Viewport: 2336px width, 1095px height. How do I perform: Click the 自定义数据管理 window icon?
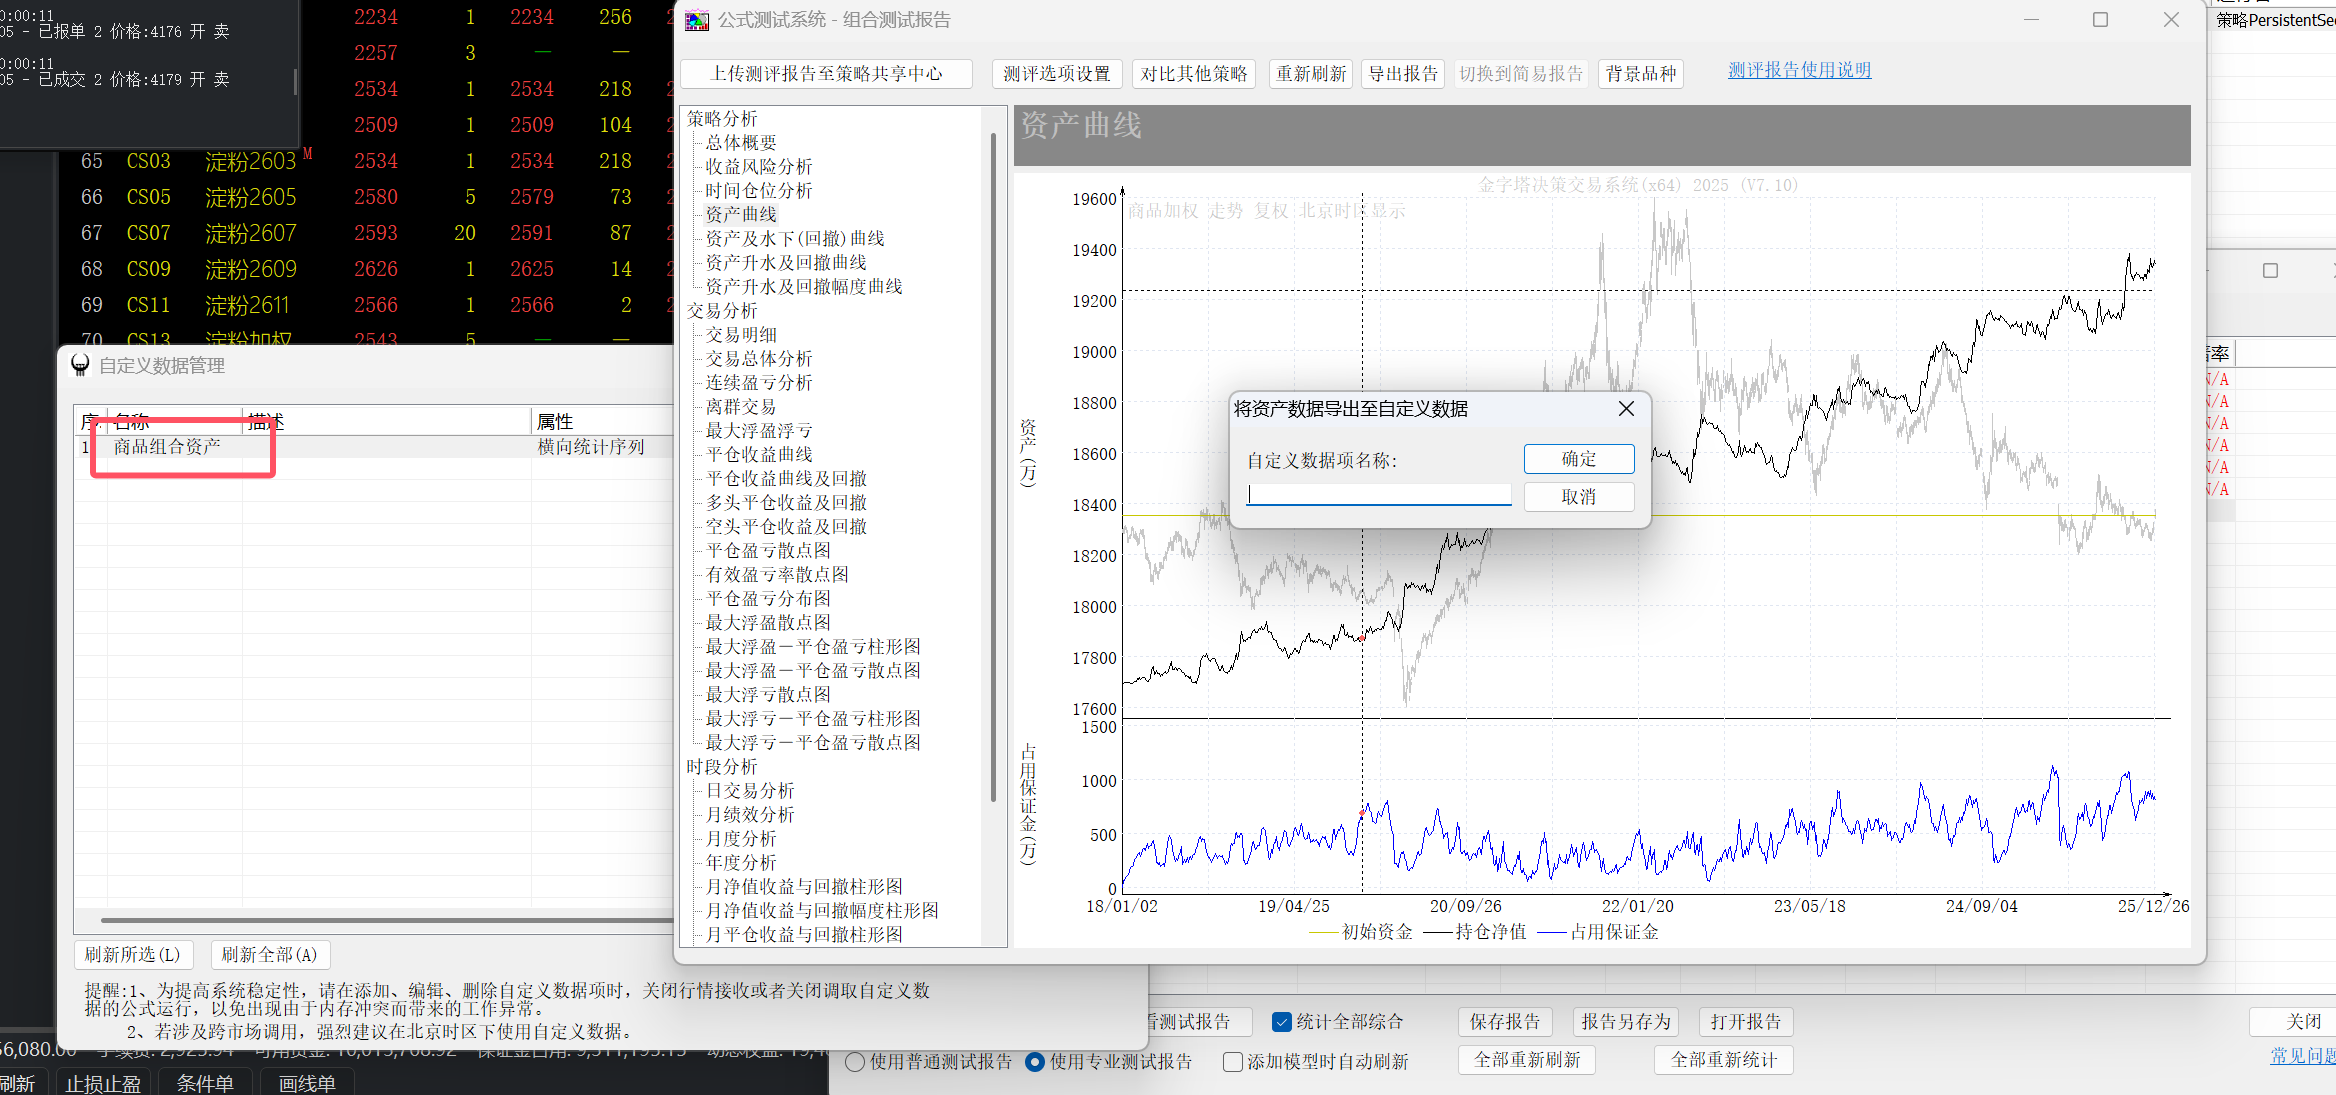pyautogui.click(x=80, y=366)
